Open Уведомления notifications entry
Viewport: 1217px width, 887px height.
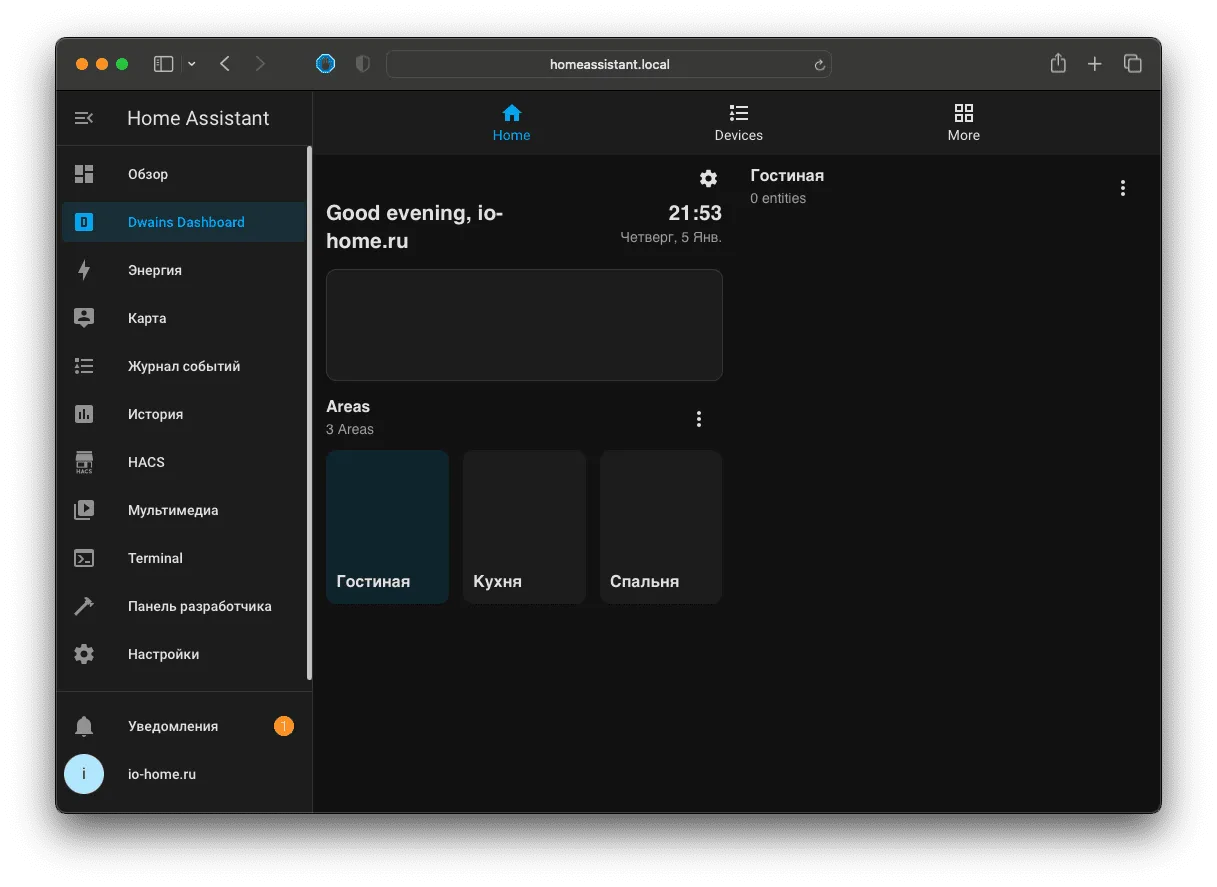pos(184,726)
